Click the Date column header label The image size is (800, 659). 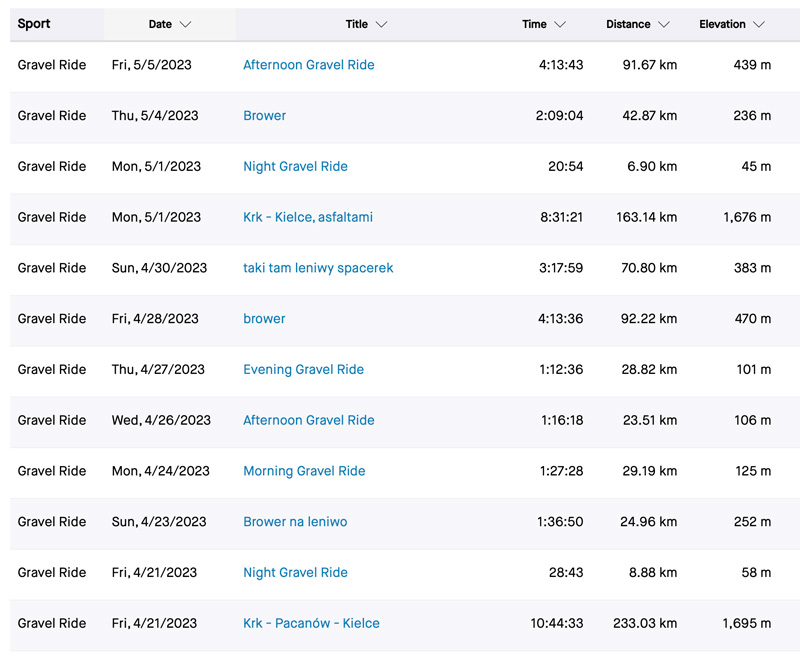[160, 24]
